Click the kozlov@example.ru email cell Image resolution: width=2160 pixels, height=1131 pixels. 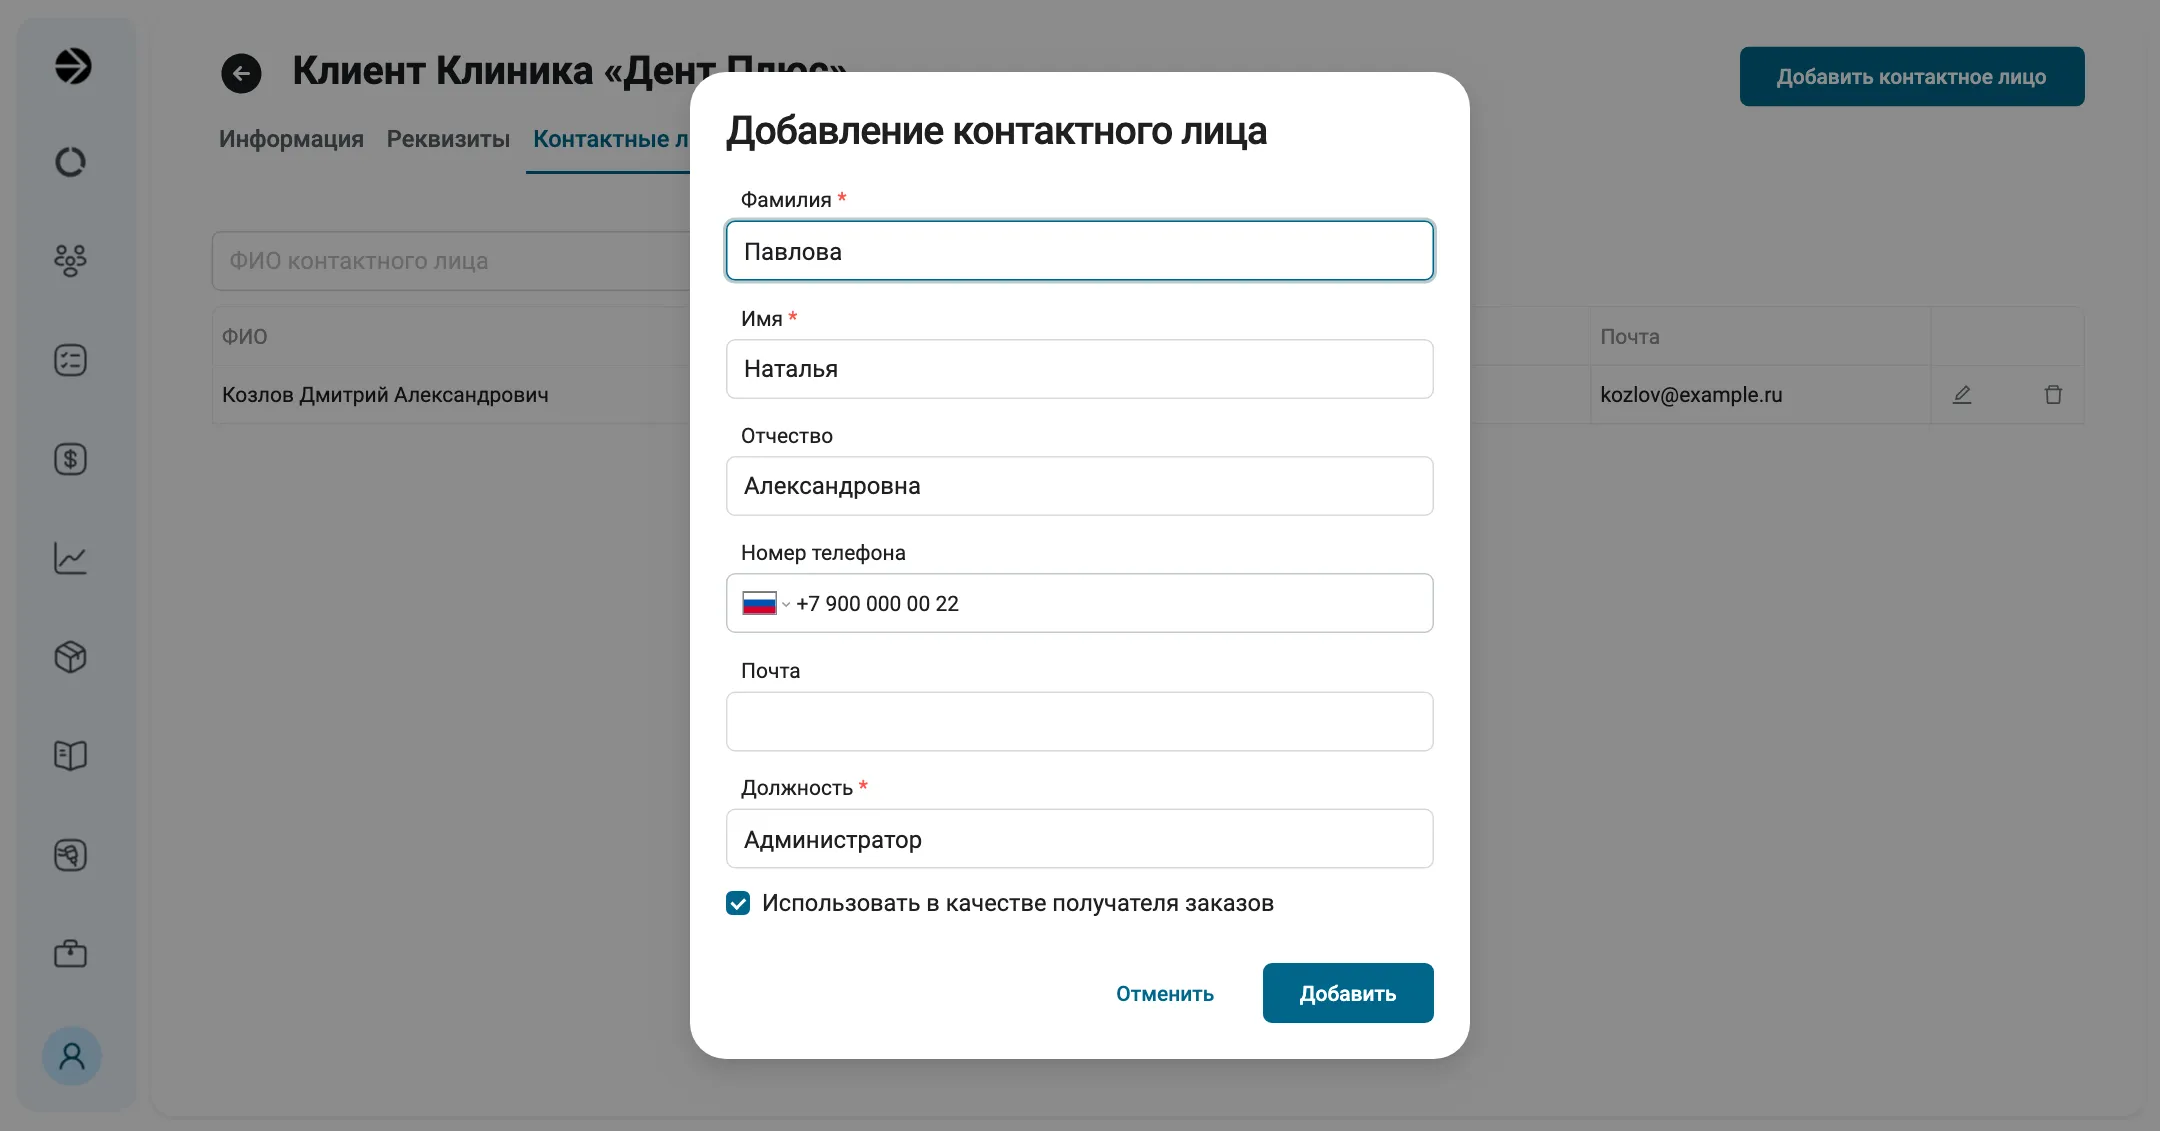point(1760,395)
